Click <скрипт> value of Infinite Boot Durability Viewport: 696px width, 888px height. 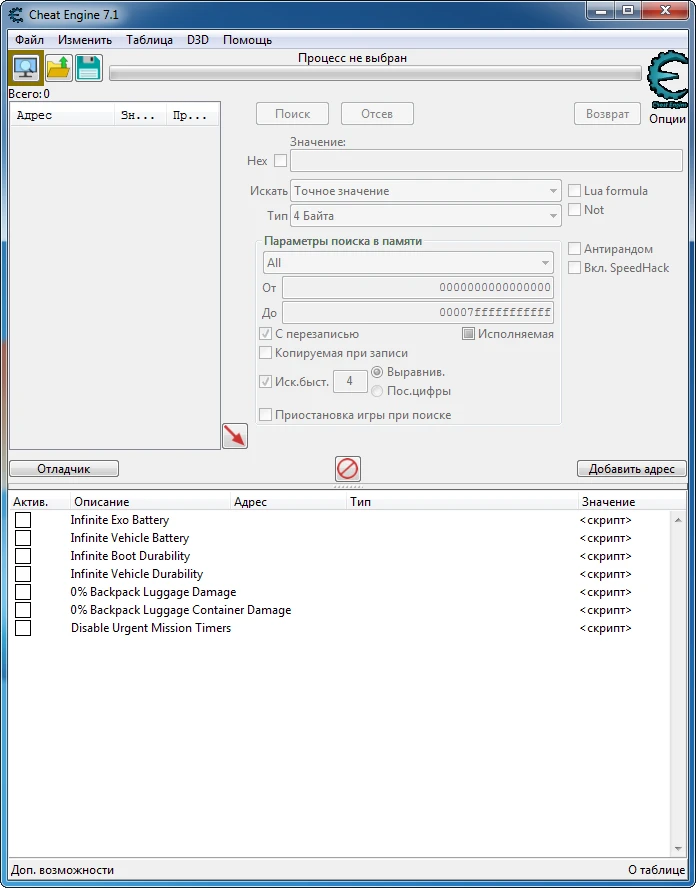[x=605, y=556]
